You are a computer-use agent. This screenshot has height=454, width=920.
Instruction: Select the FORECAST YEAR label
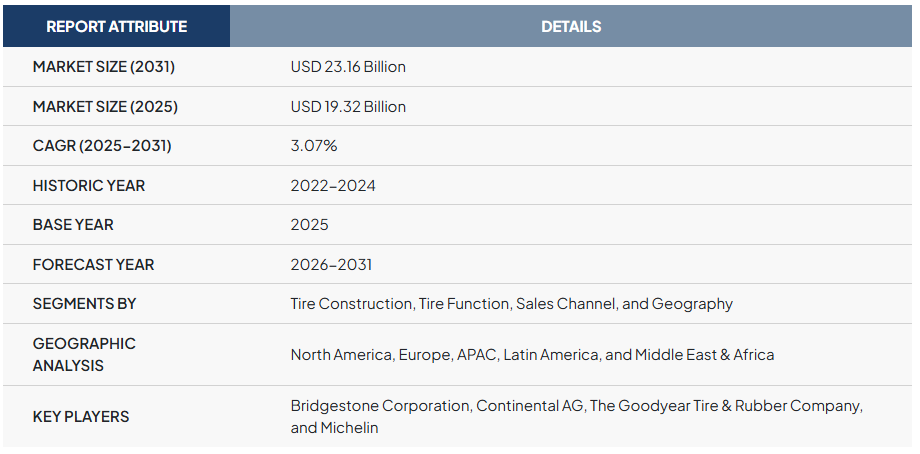93,264
